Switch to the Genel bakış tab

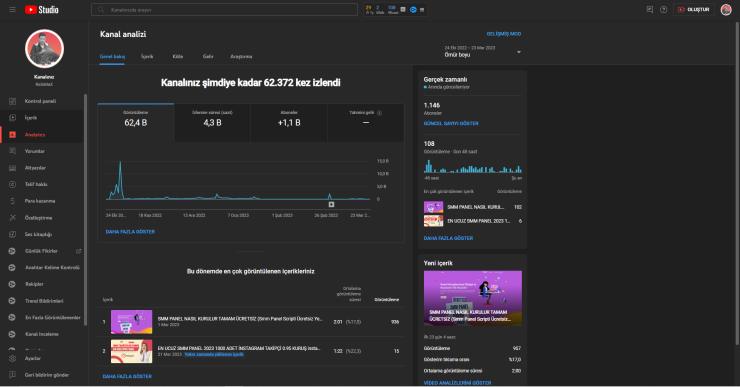tap(112, 57)
